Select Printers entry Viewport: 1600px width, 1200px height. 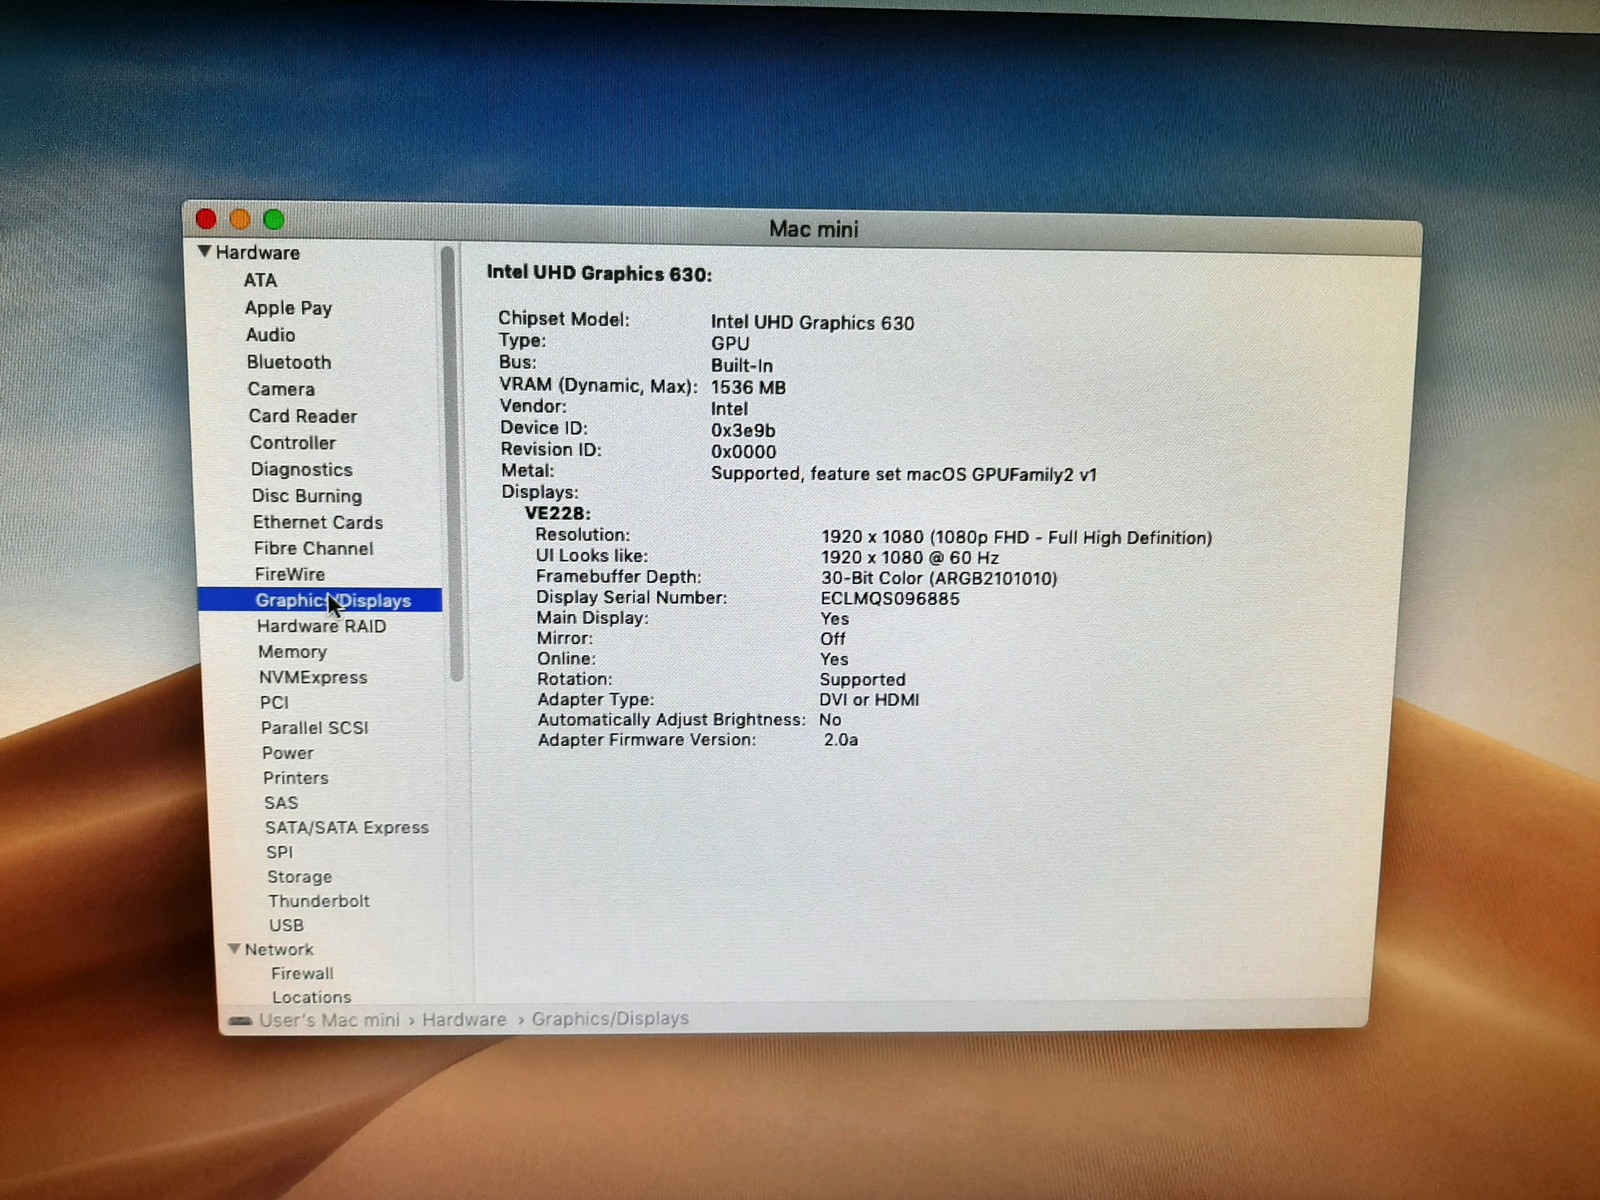(x=296, y=778)
